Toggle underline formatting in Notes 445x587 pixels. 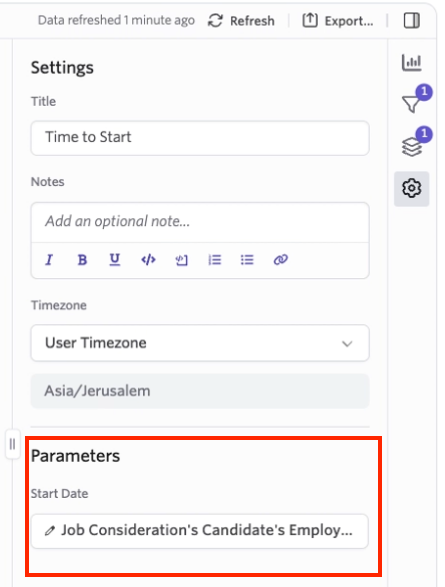pos(115,259)
